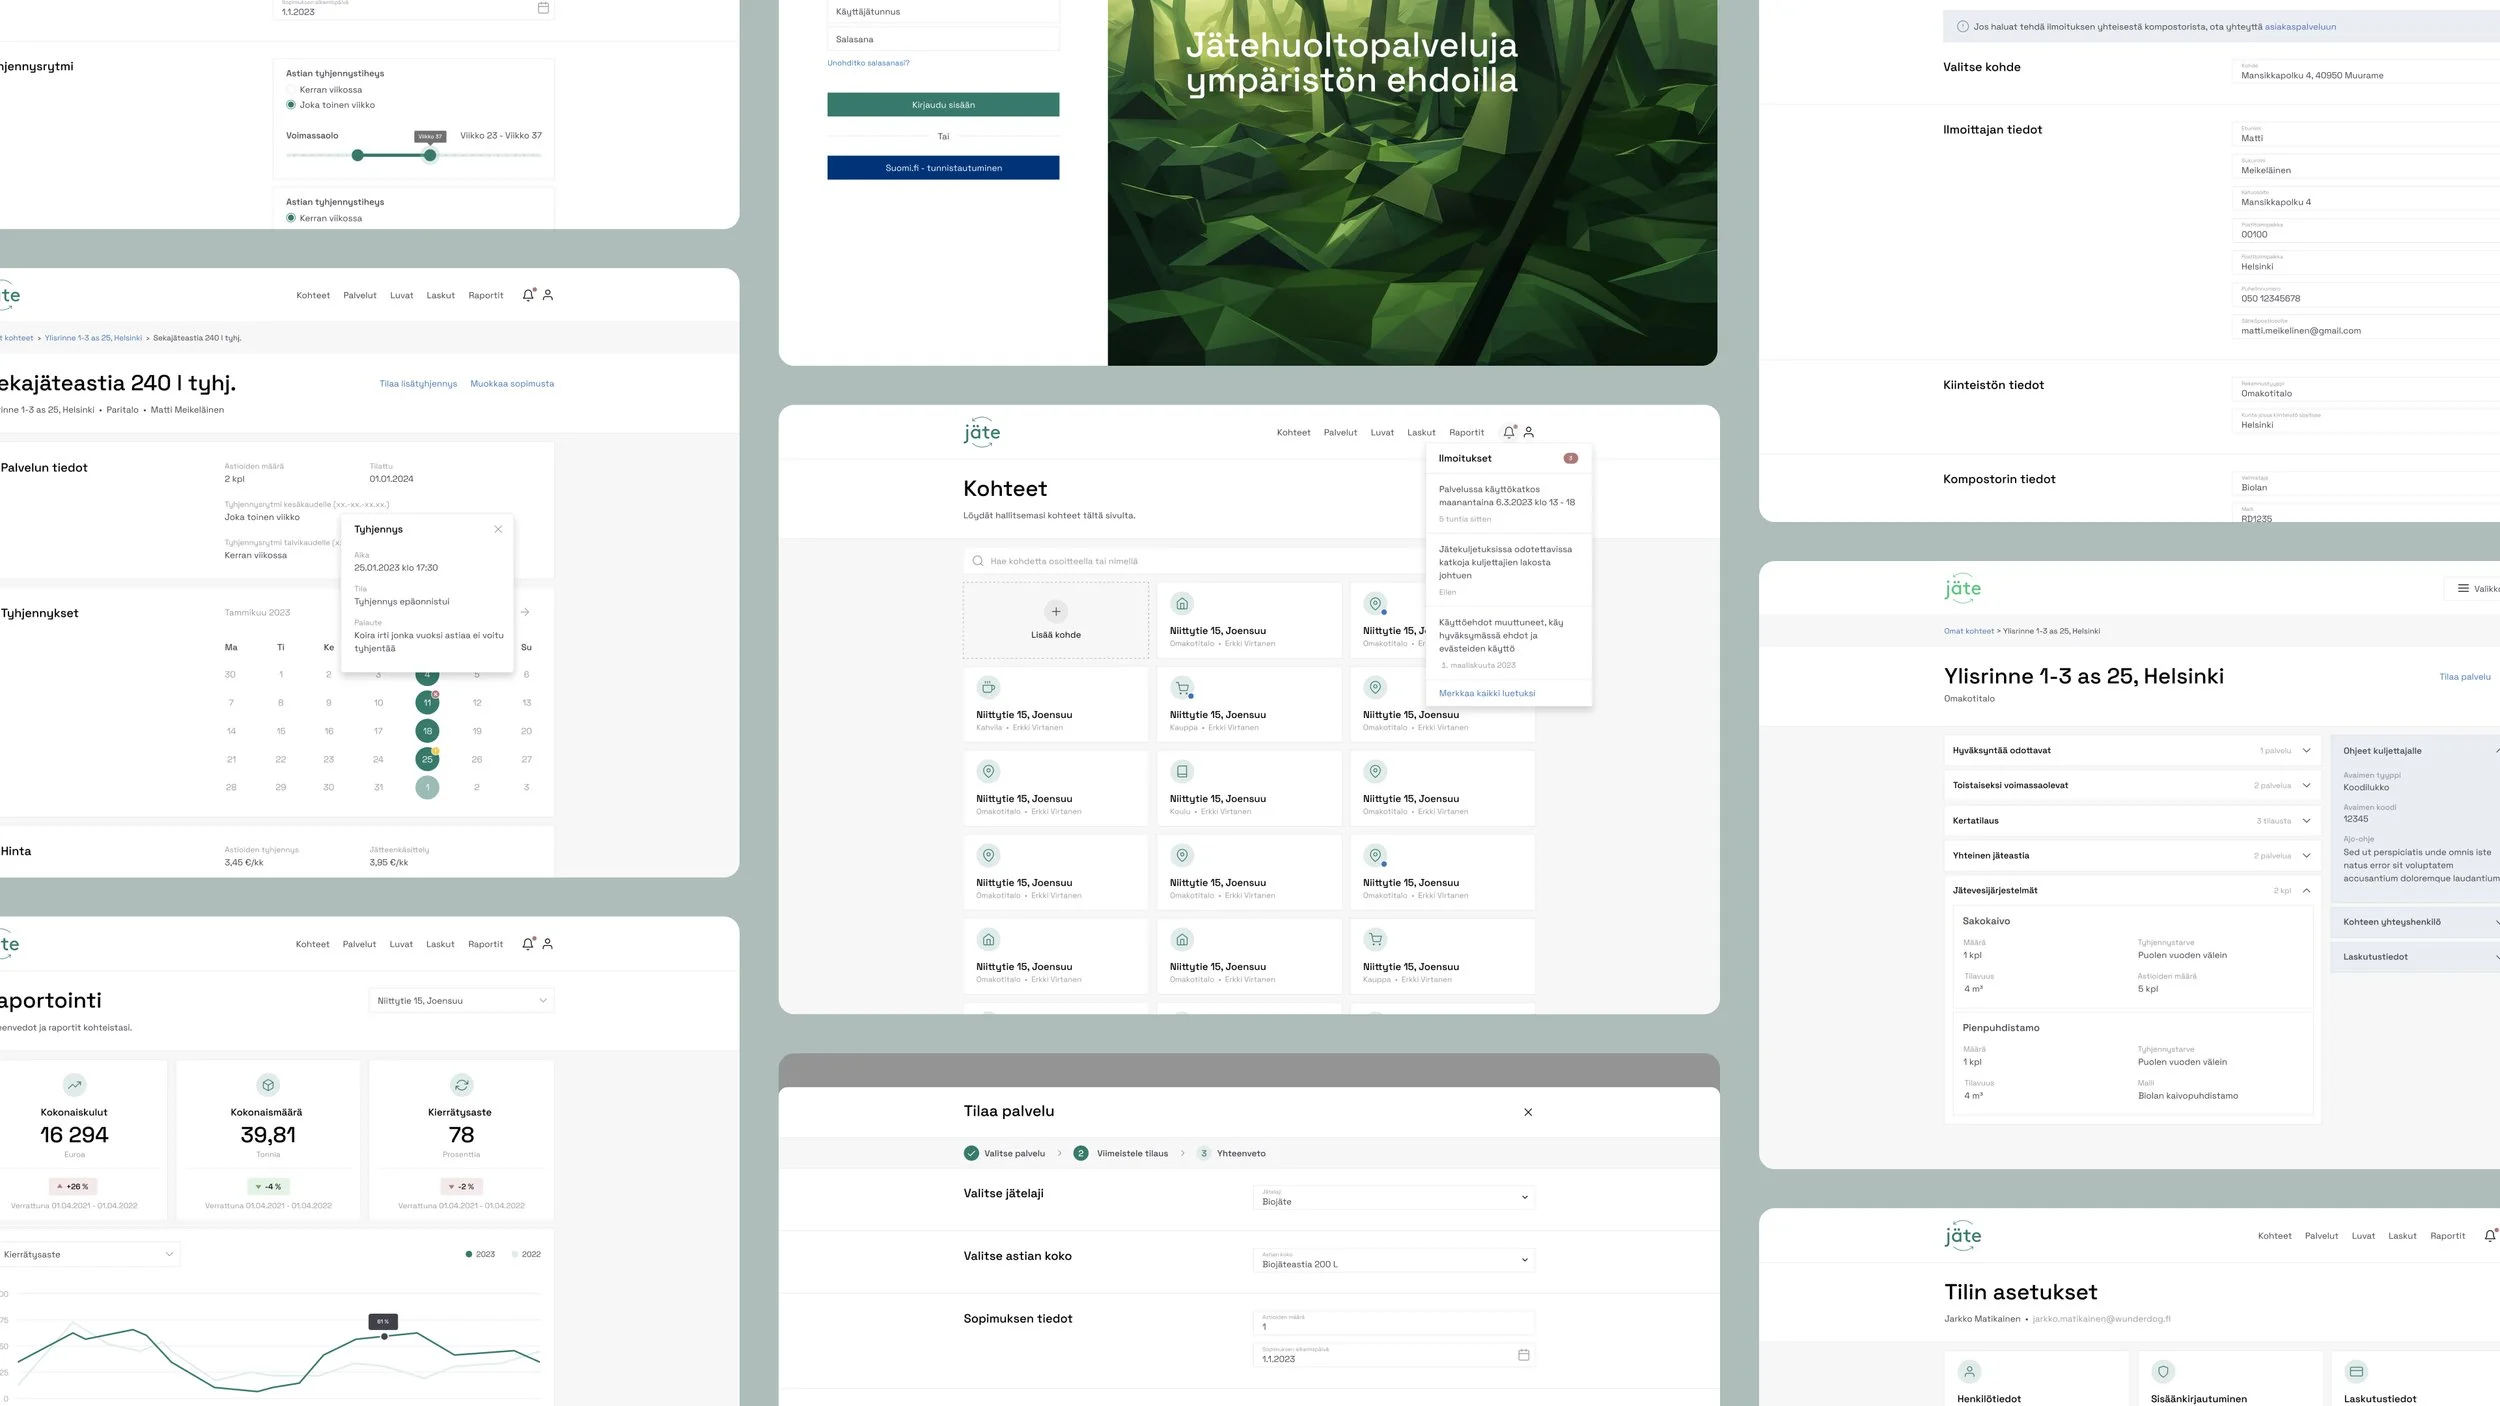Click the next month arrow in Tyhjennykset calendar
This screenshot has width=2500, height=1406.
pos(525,612)
